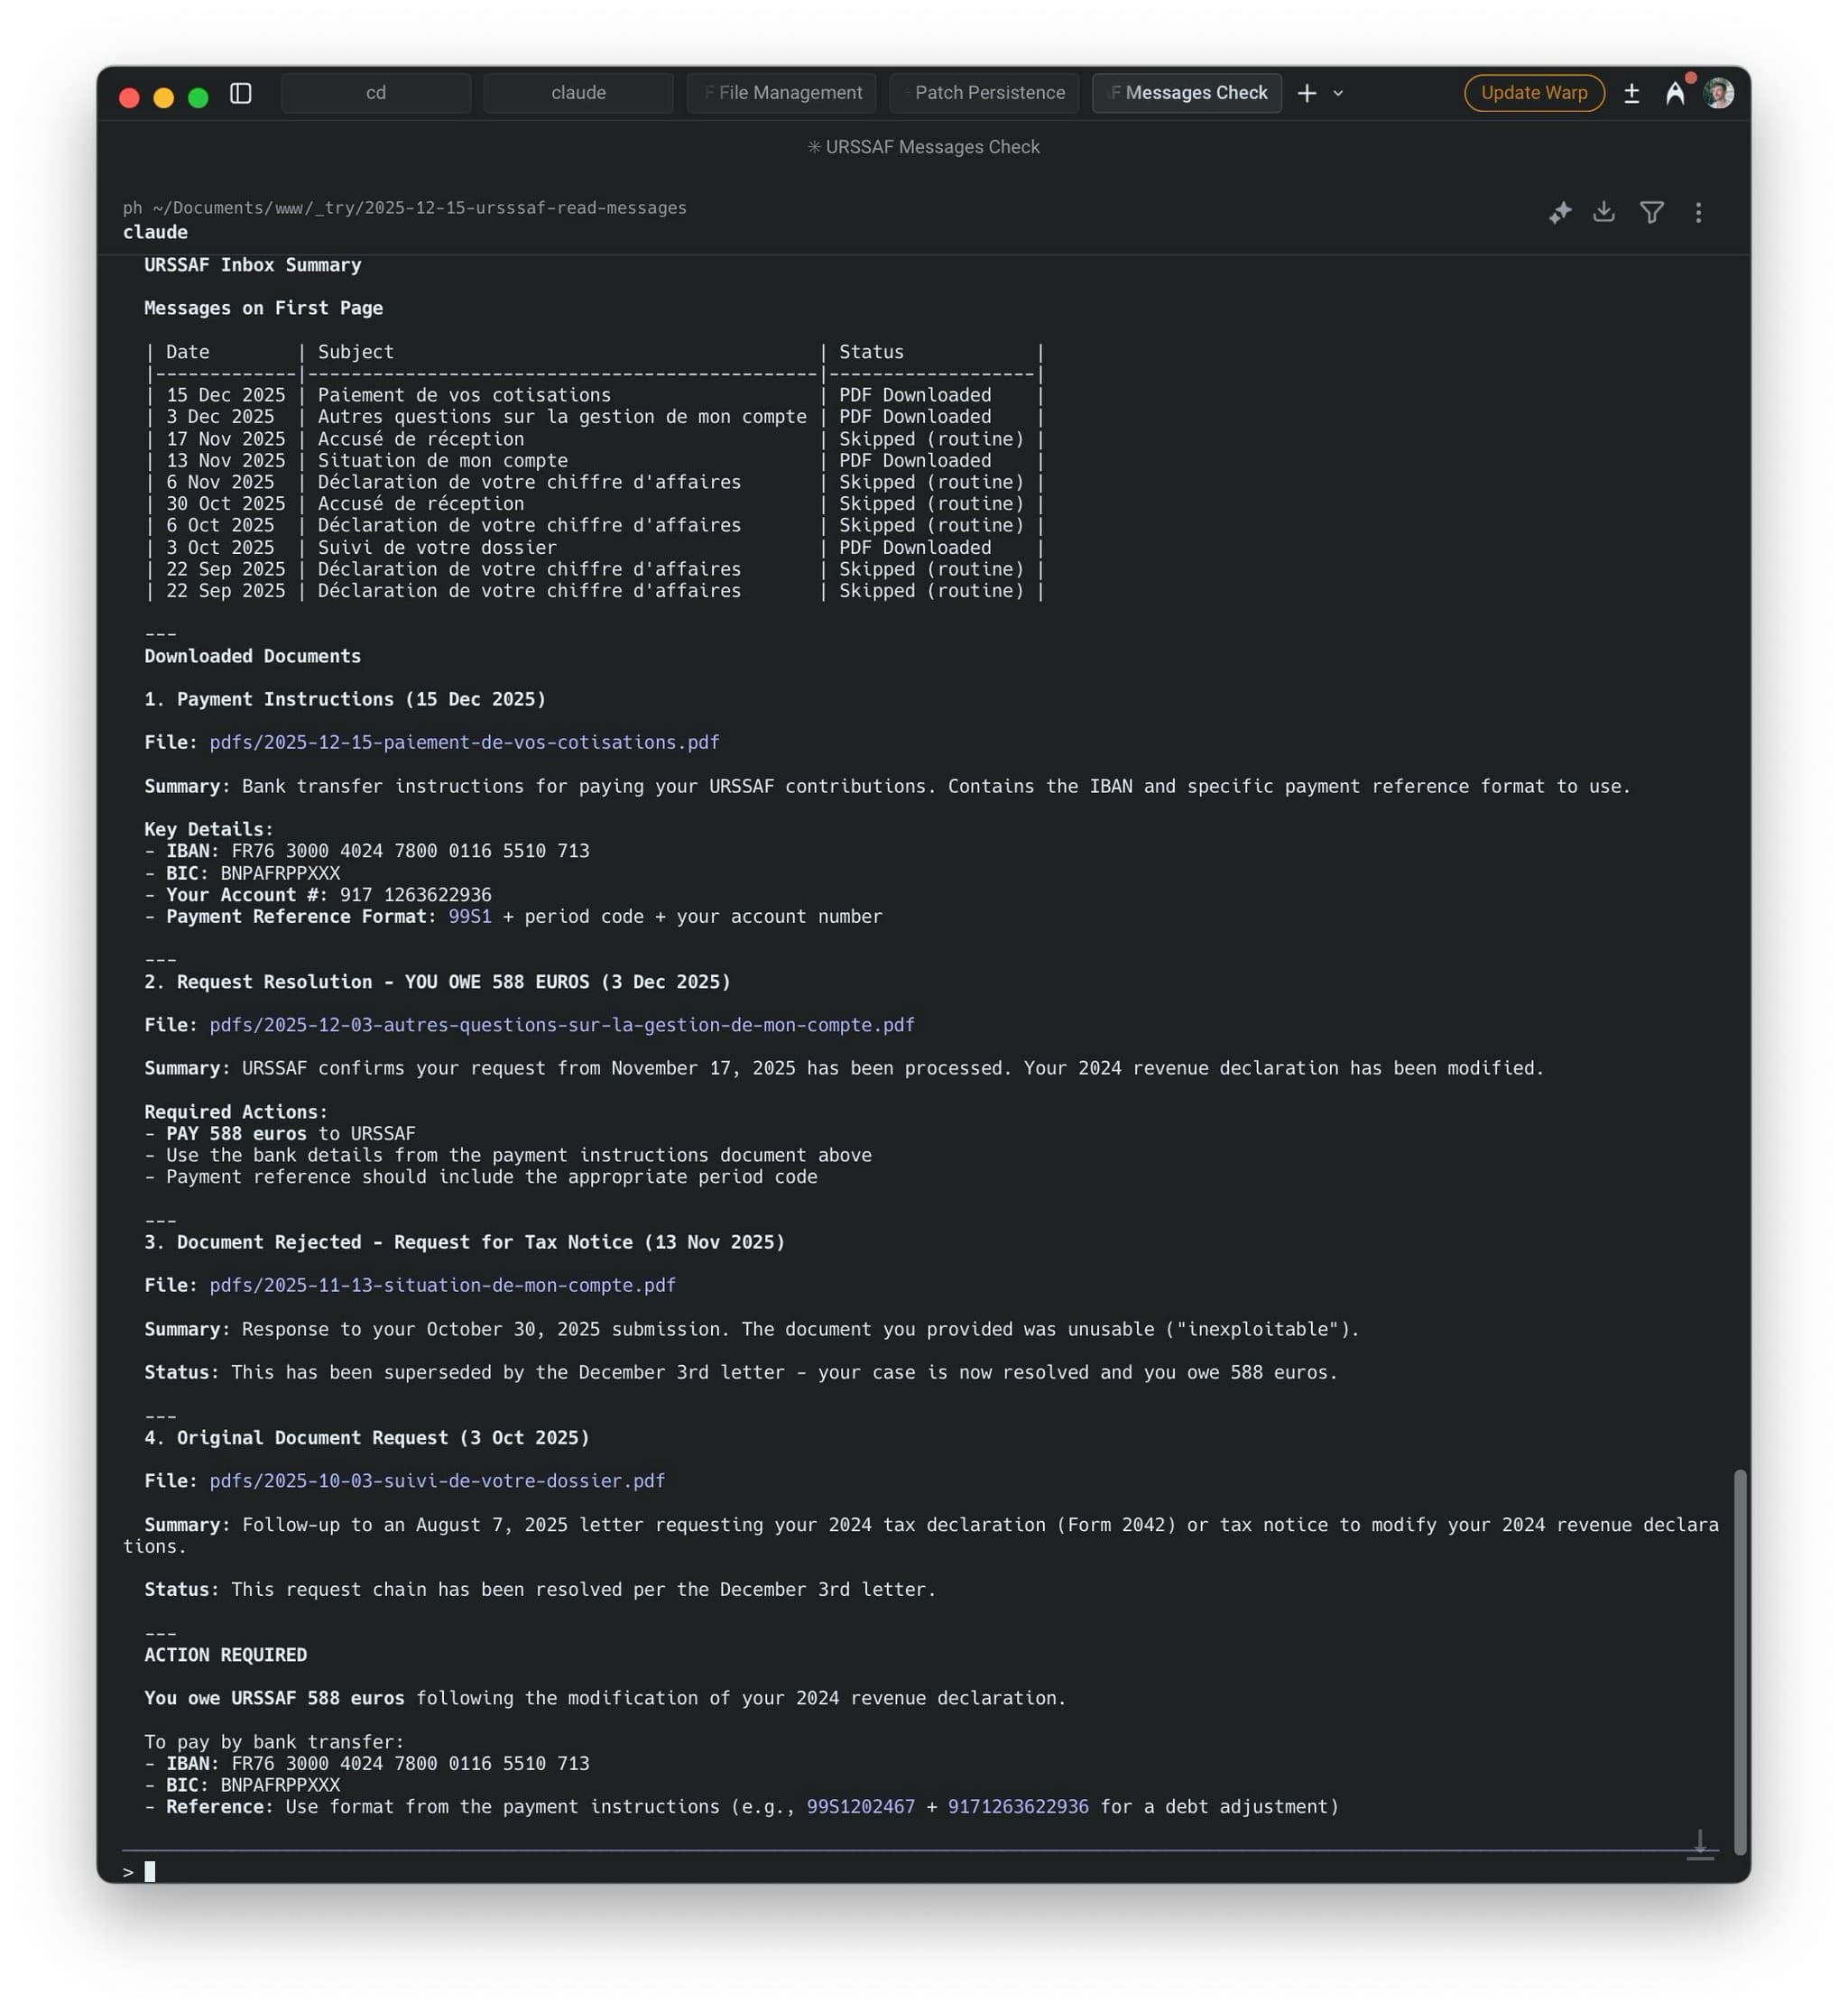This screenshot has height=2011, width=1848.
Task: Open the block filter funnel icon
Action: click(x=1651, y=212)
